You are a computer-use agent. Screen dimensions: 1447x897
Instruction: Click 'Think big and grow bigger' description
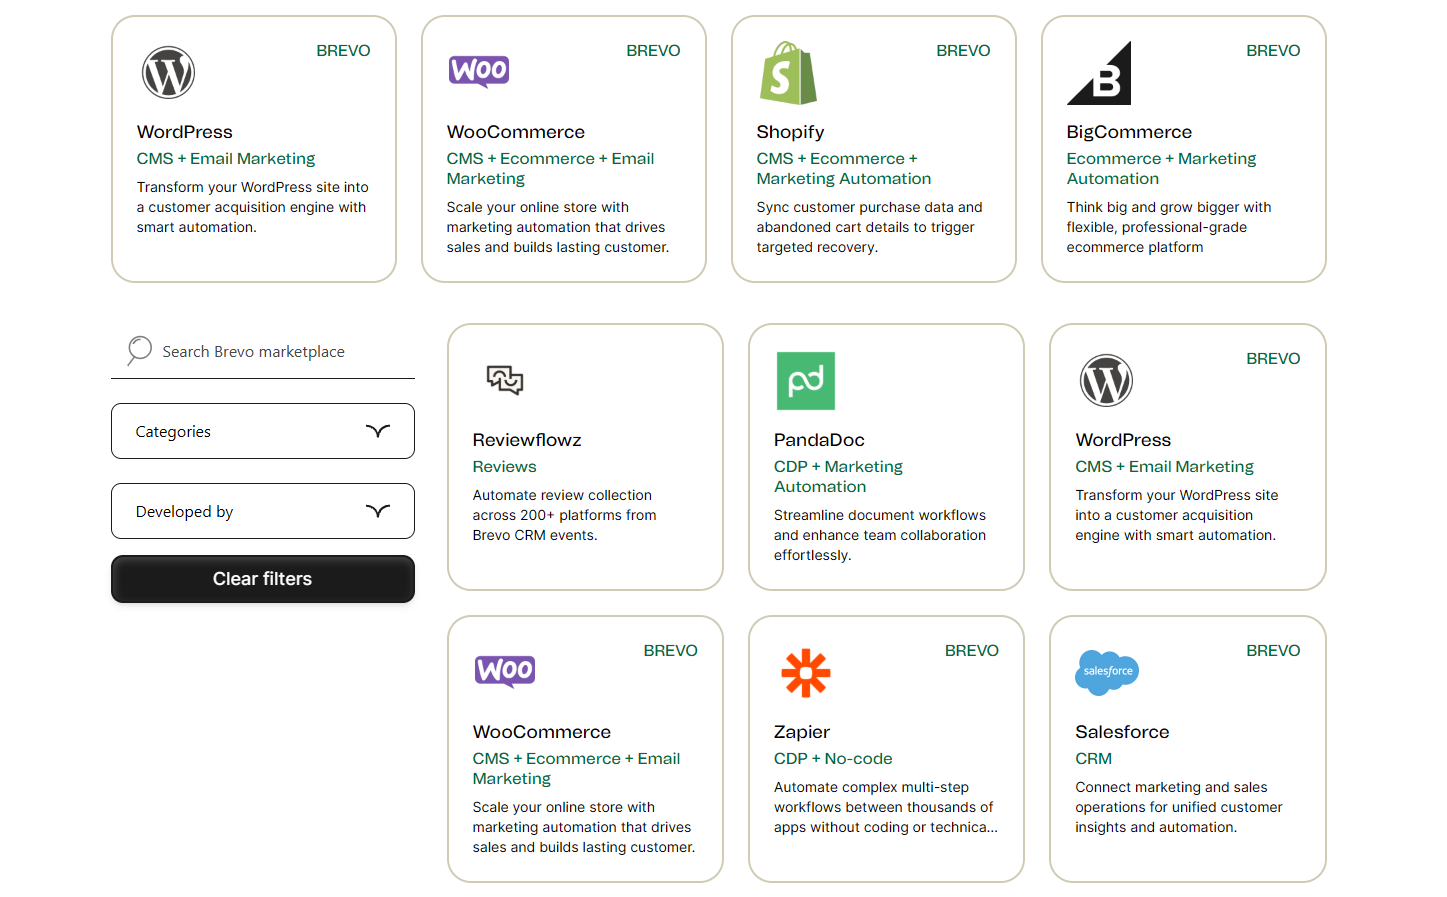point(1169,227)
